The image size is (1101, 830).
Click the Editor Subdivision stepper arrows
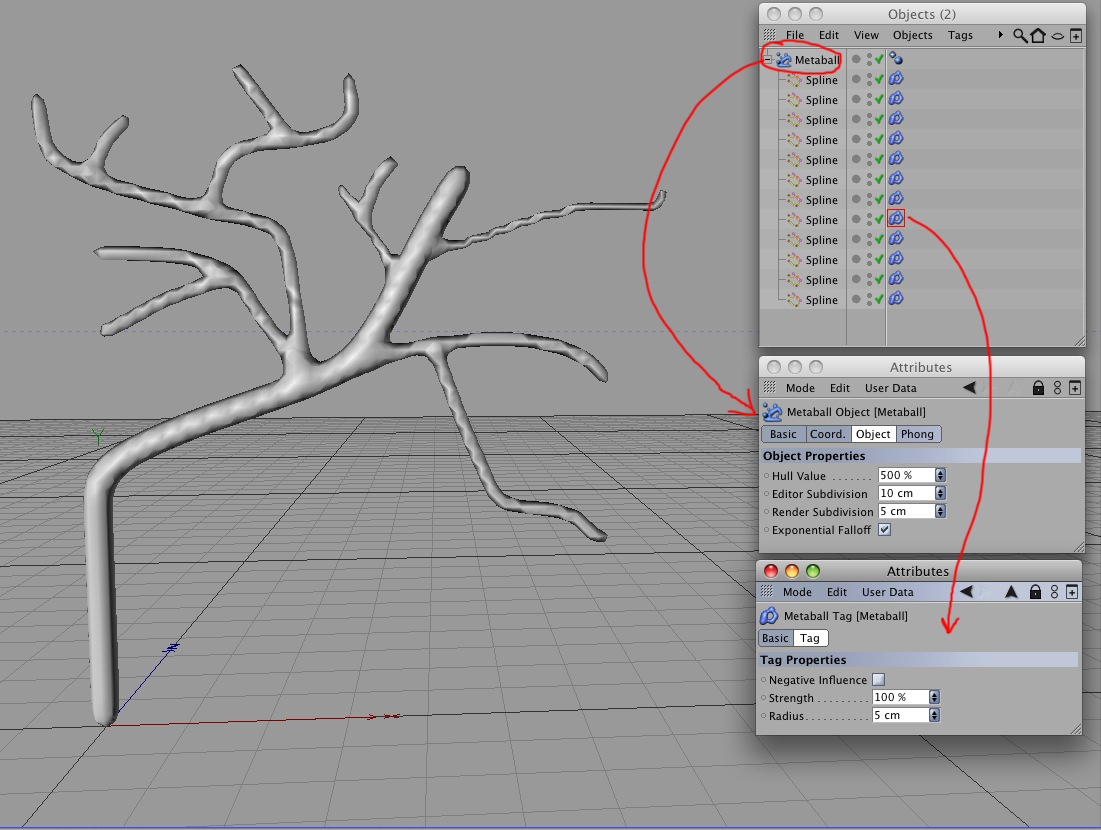[x=941, y=493]
